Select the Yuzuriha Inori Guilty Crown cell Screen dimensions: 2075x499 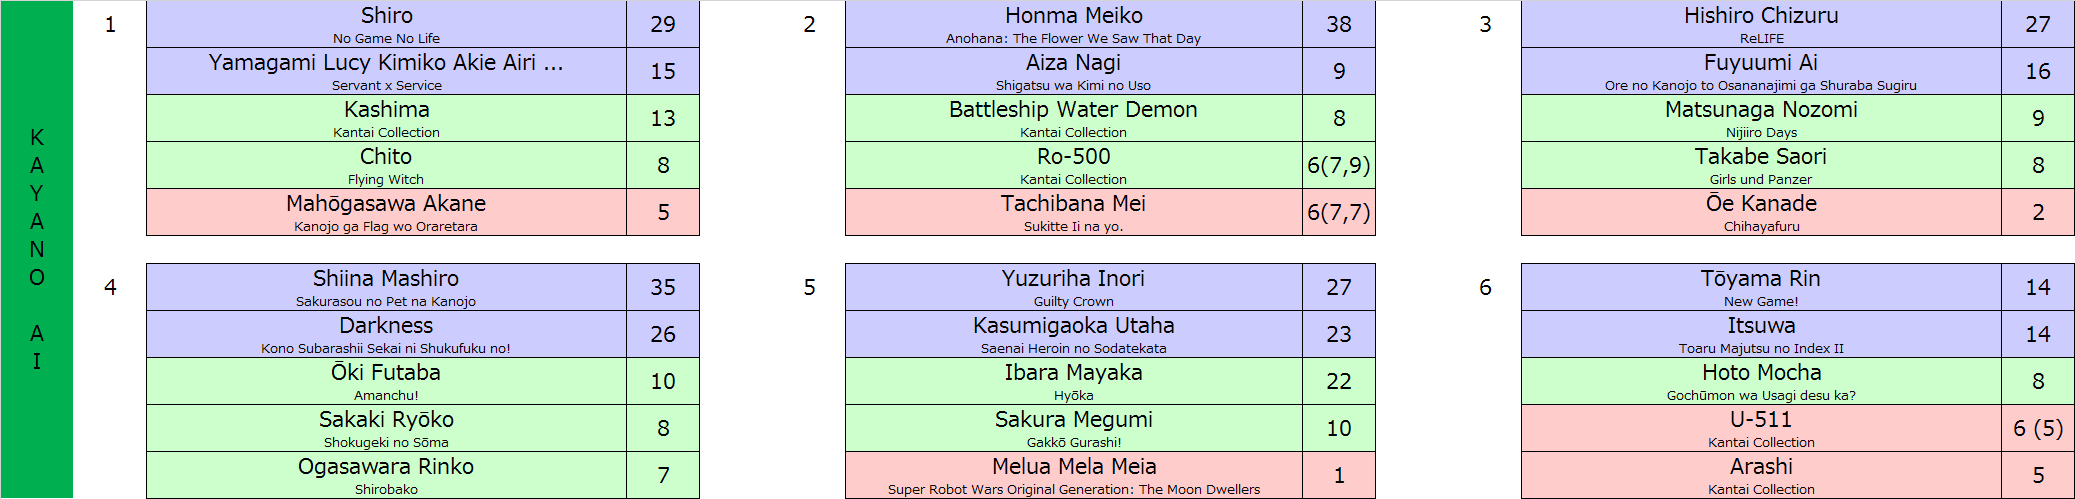tap(1073, 287)
